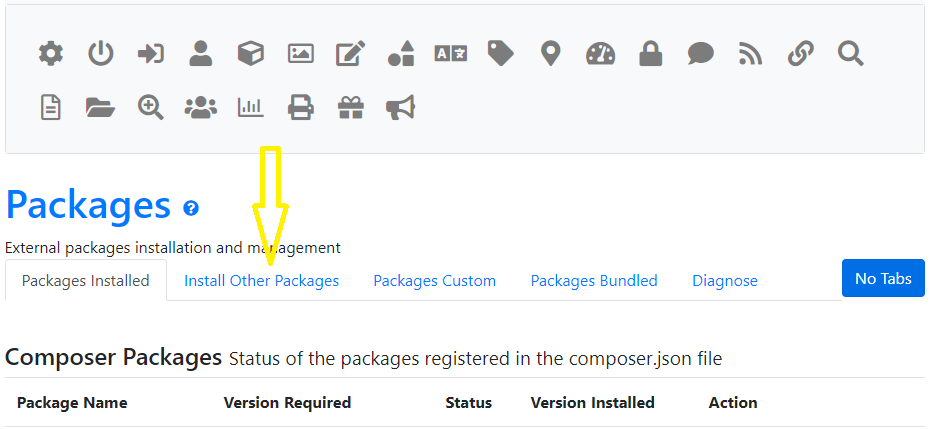931x429 pixels.
Task: Click the help question mark beside Packages
Action: click(191, 208)
